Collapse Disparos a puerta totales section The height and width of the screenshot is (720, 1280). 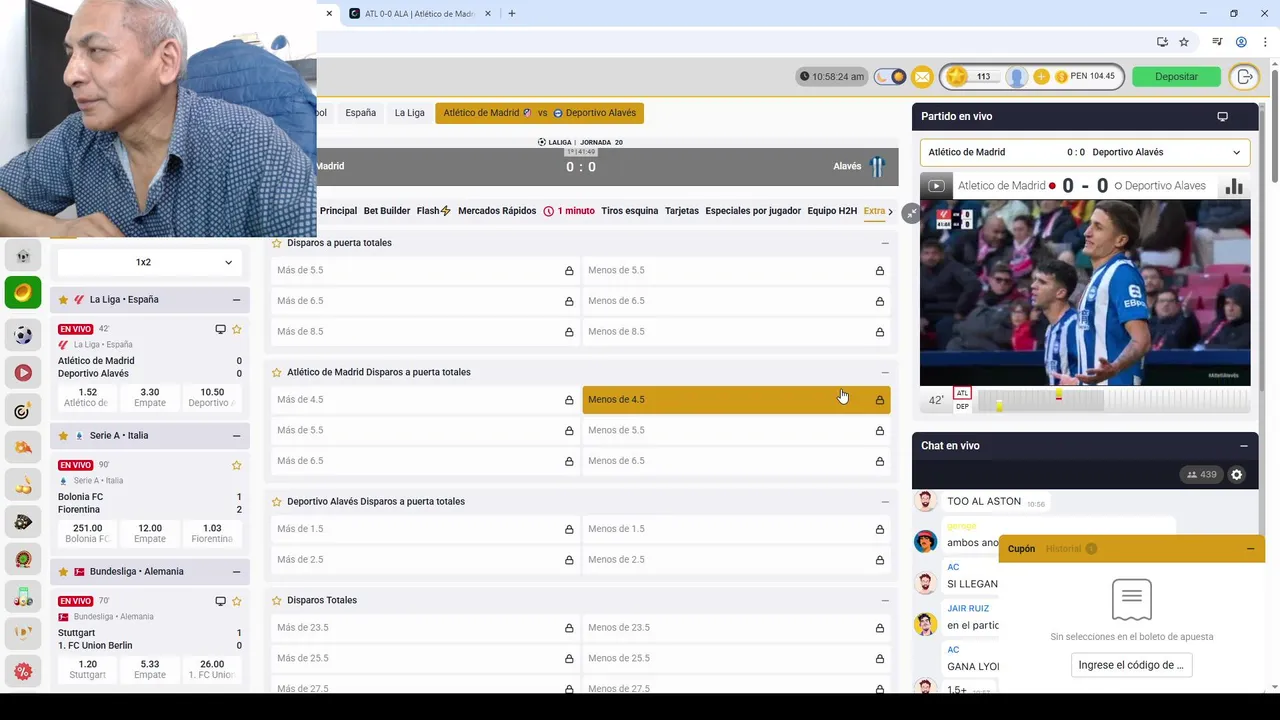point(884,243)
